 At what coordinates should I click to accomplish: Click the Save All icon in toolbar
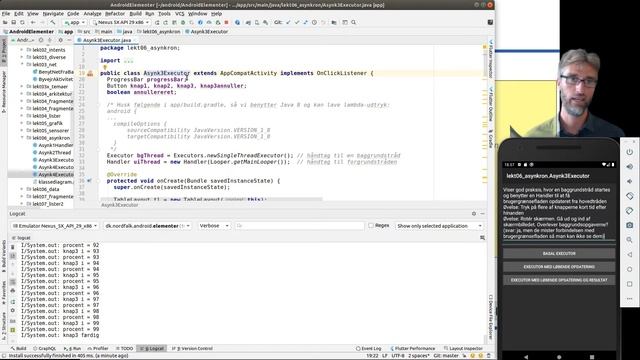pyautogui.click(x=13, y=22)
